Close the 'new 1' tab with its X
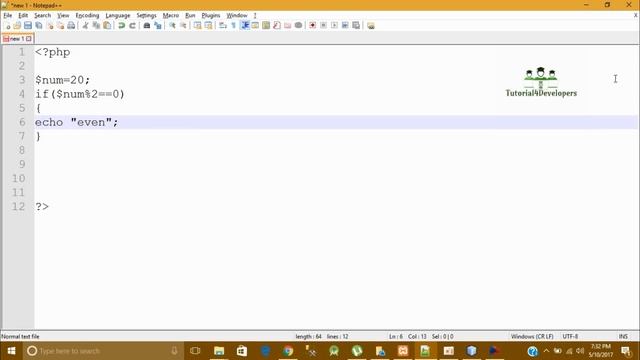 [29, 39]
